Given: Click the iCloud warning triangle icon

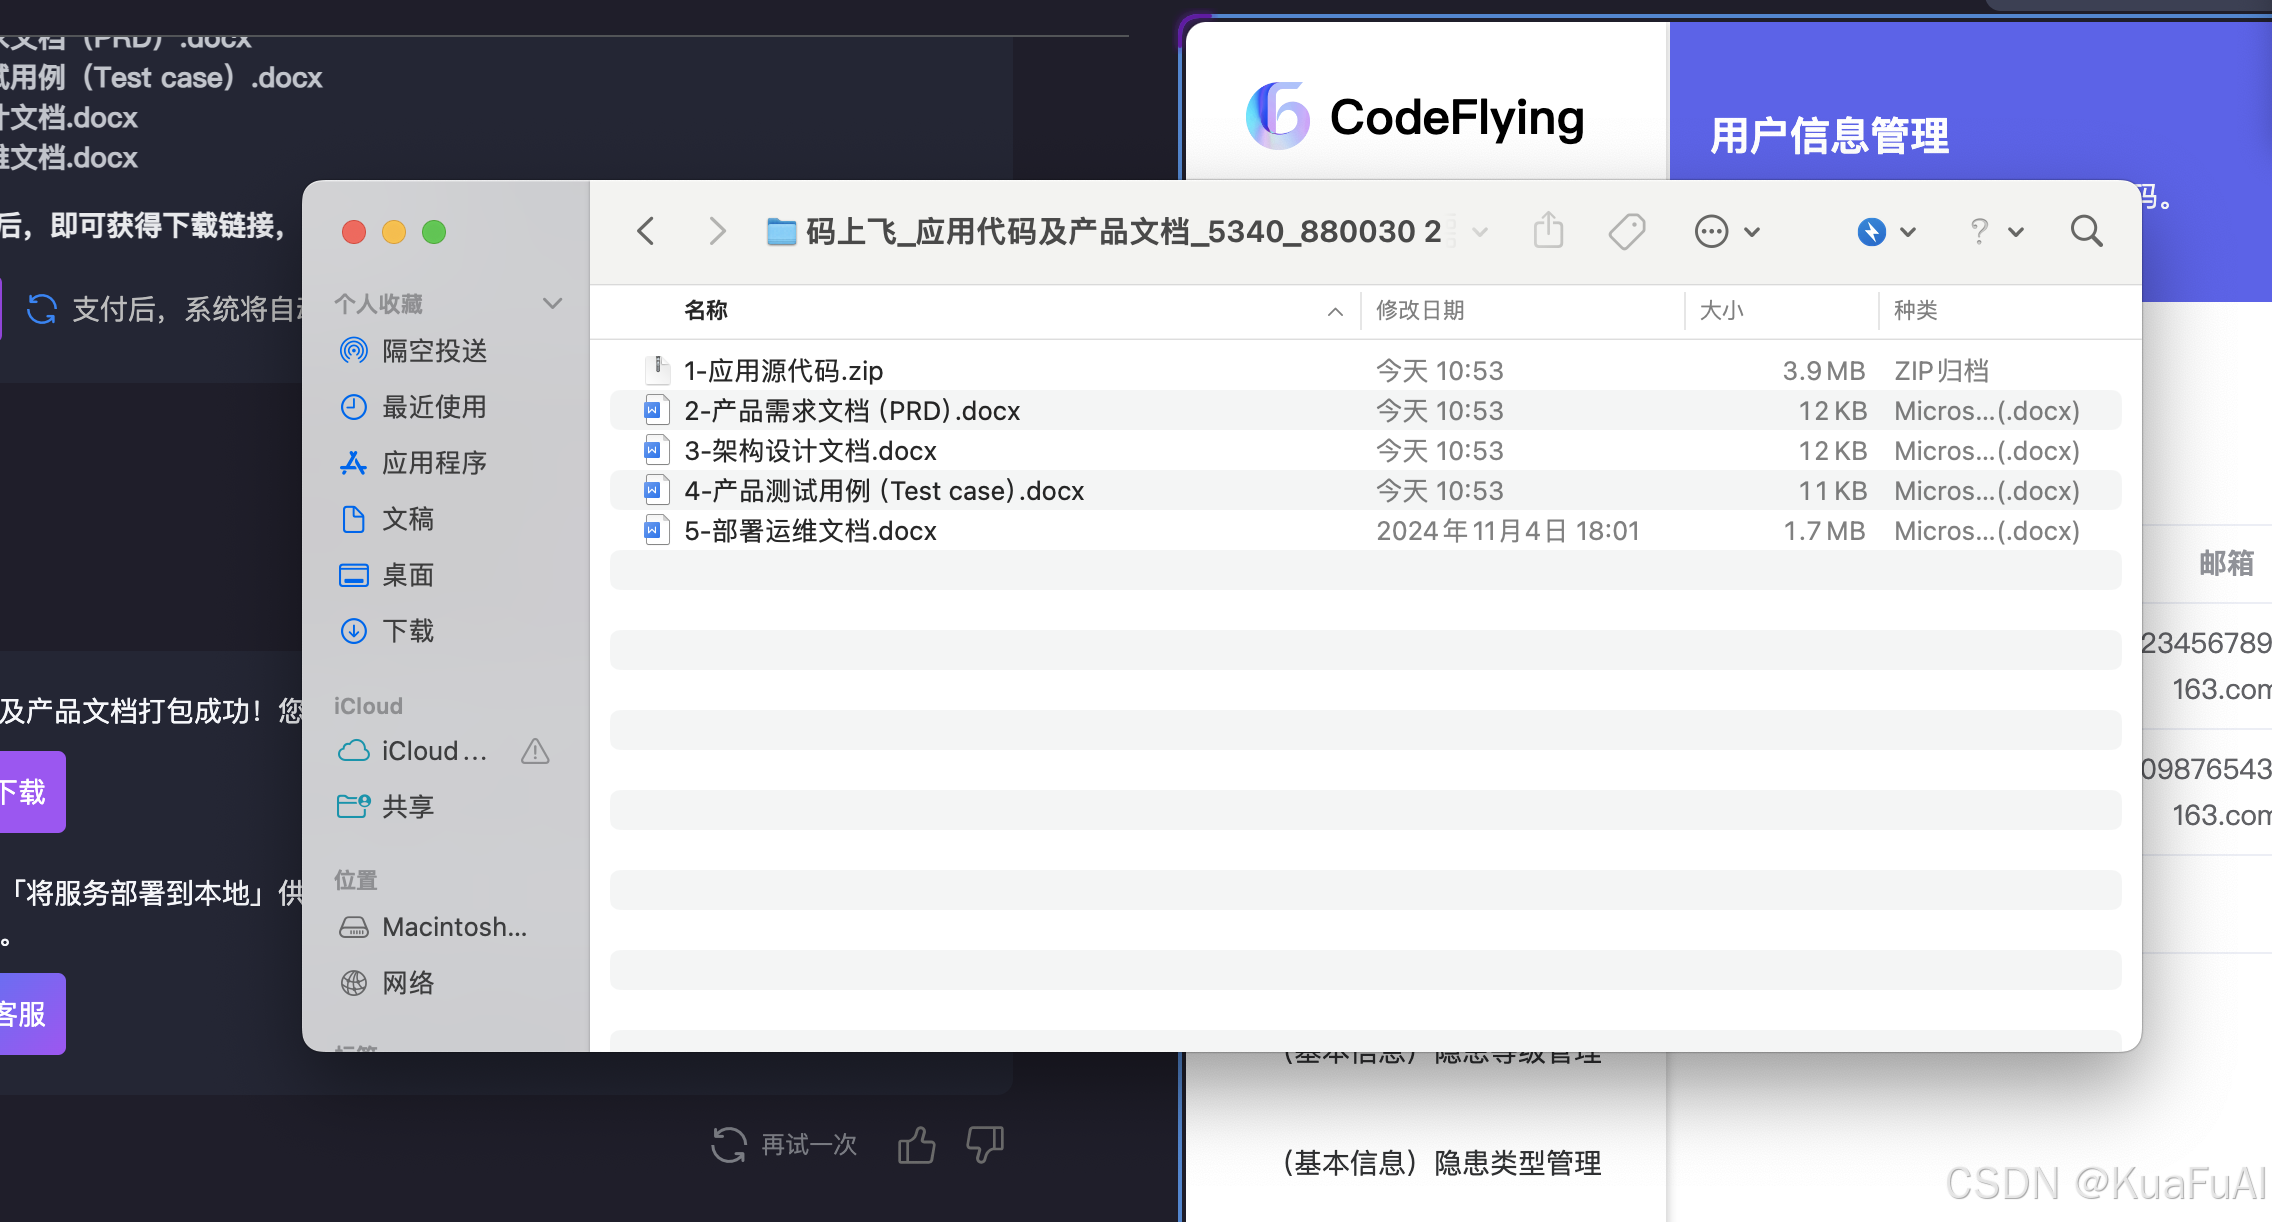Looking at the screenshot, I should (x=535, y=751).
